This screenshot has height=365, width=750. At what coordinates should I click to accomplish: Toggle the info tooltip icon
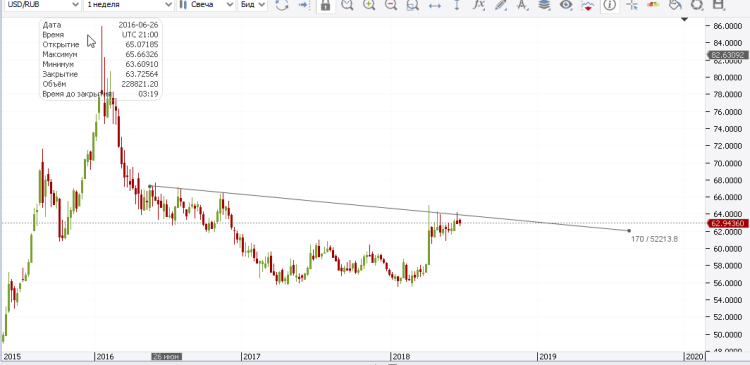[x=609, y=5]
